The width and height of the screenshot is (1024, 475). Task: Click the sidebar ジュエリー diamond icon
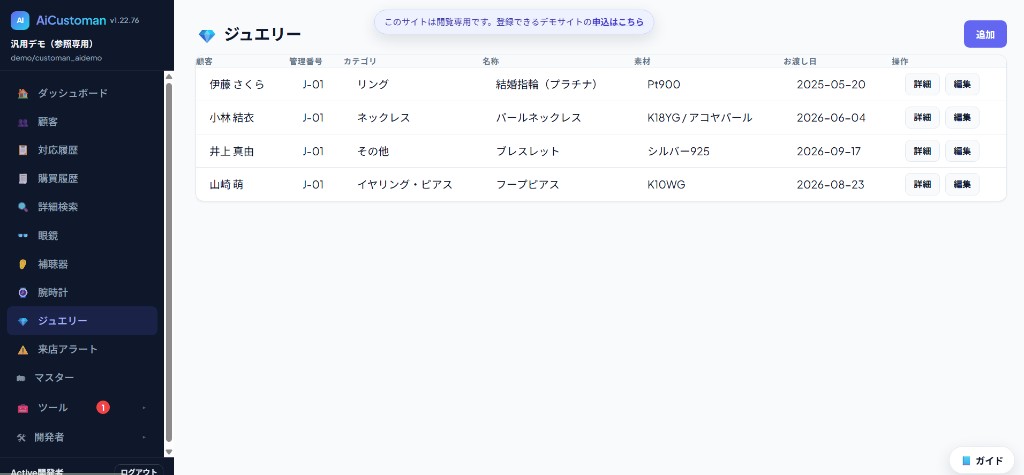tap(23, 321)
